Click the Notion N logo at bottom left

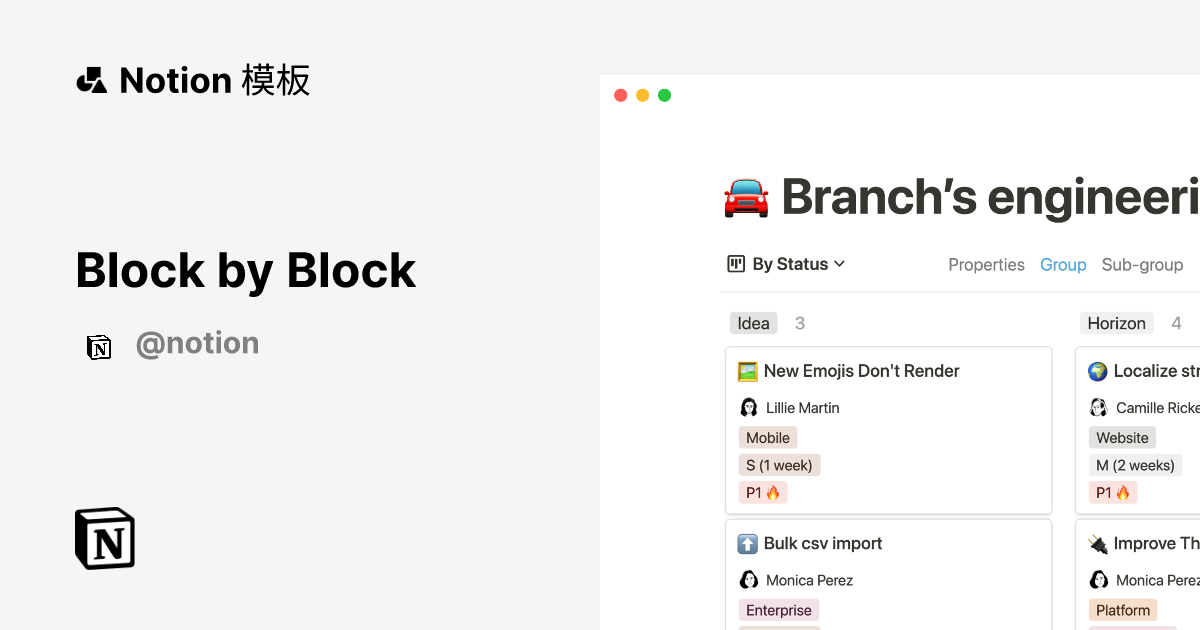(104, 538)
